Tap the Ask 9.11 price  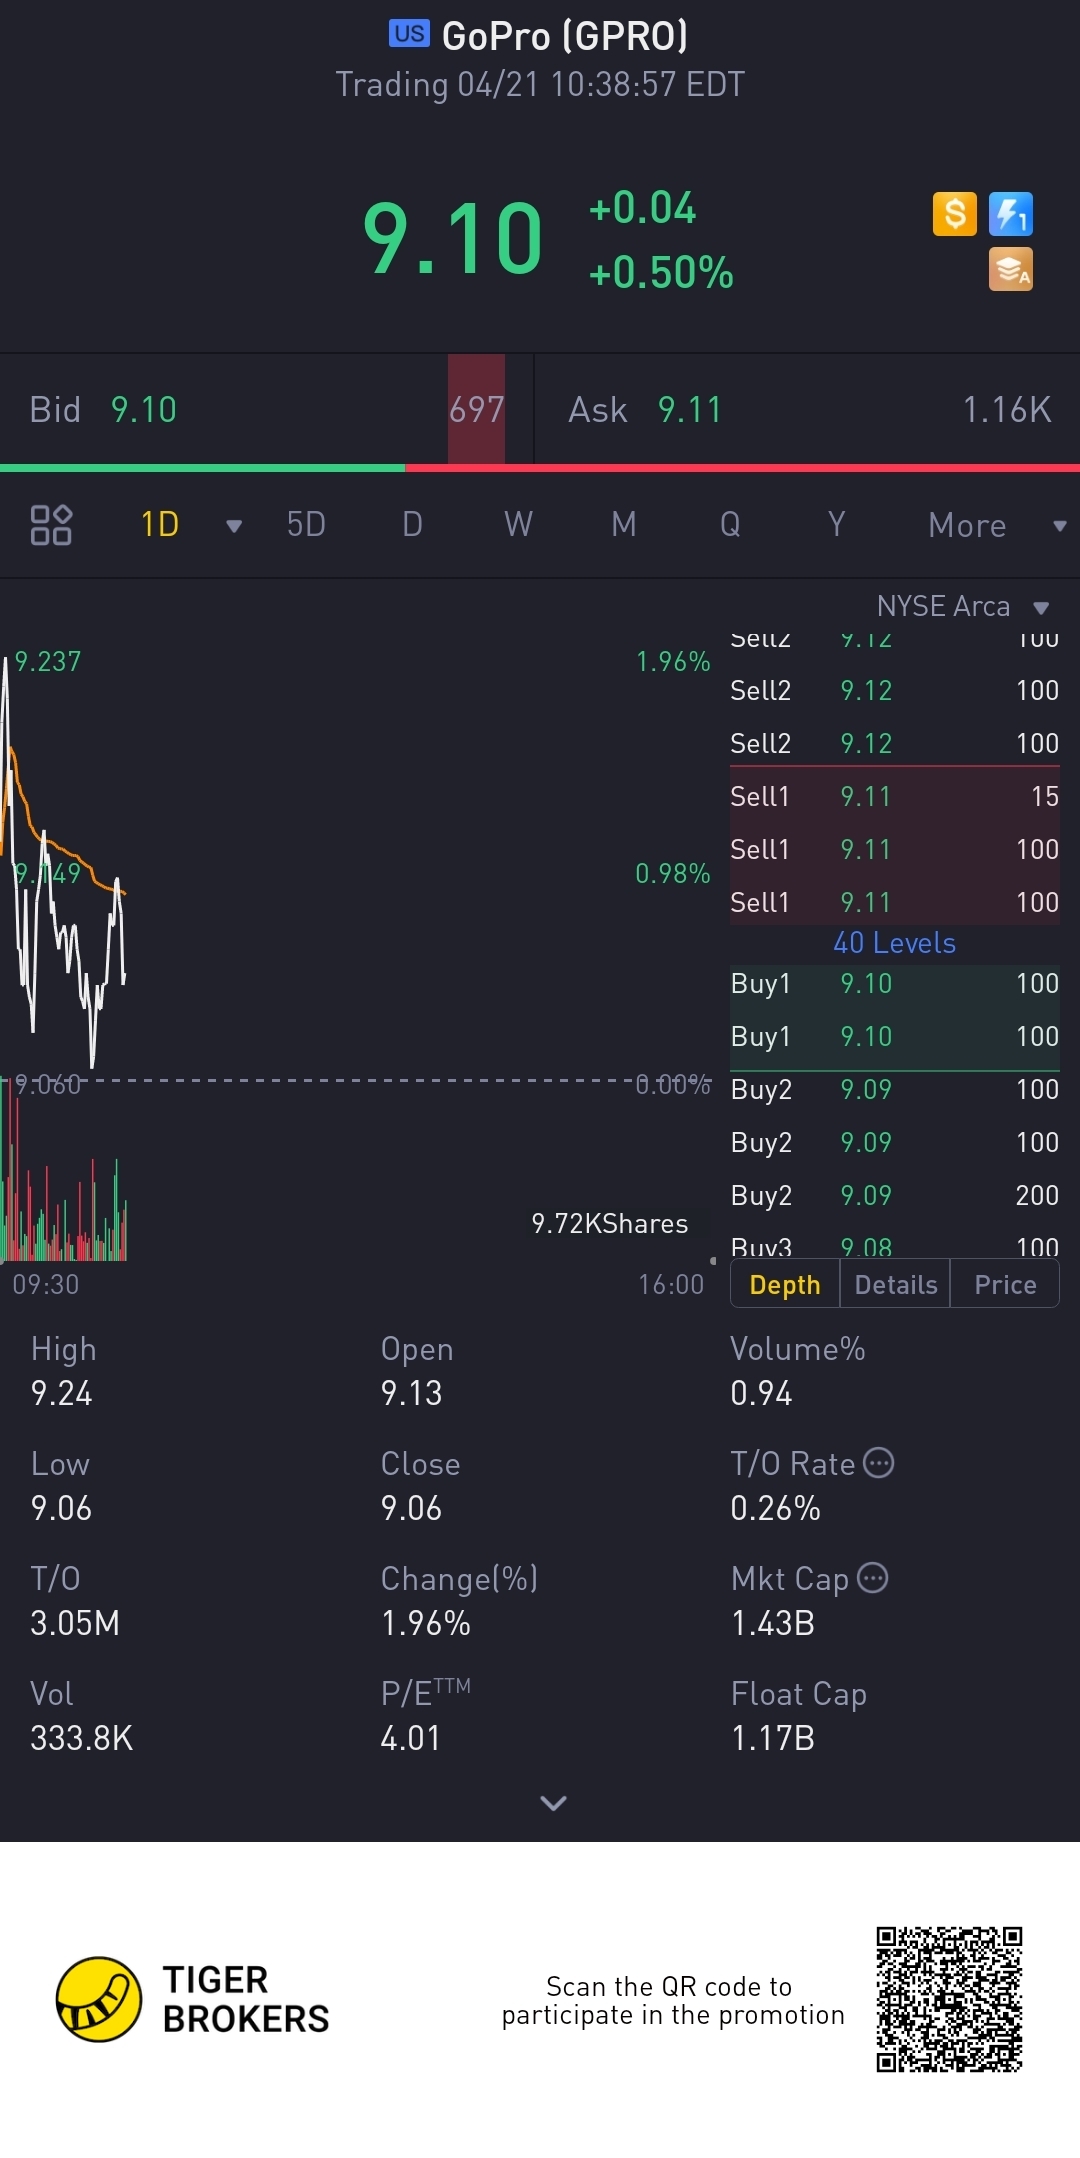pyautogui.click(x=689, y=410)
